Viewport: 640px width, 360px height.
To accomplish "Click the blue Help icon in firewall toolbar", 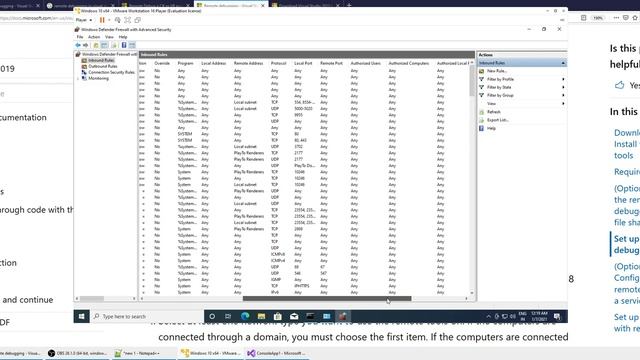I will coord(124,45).
